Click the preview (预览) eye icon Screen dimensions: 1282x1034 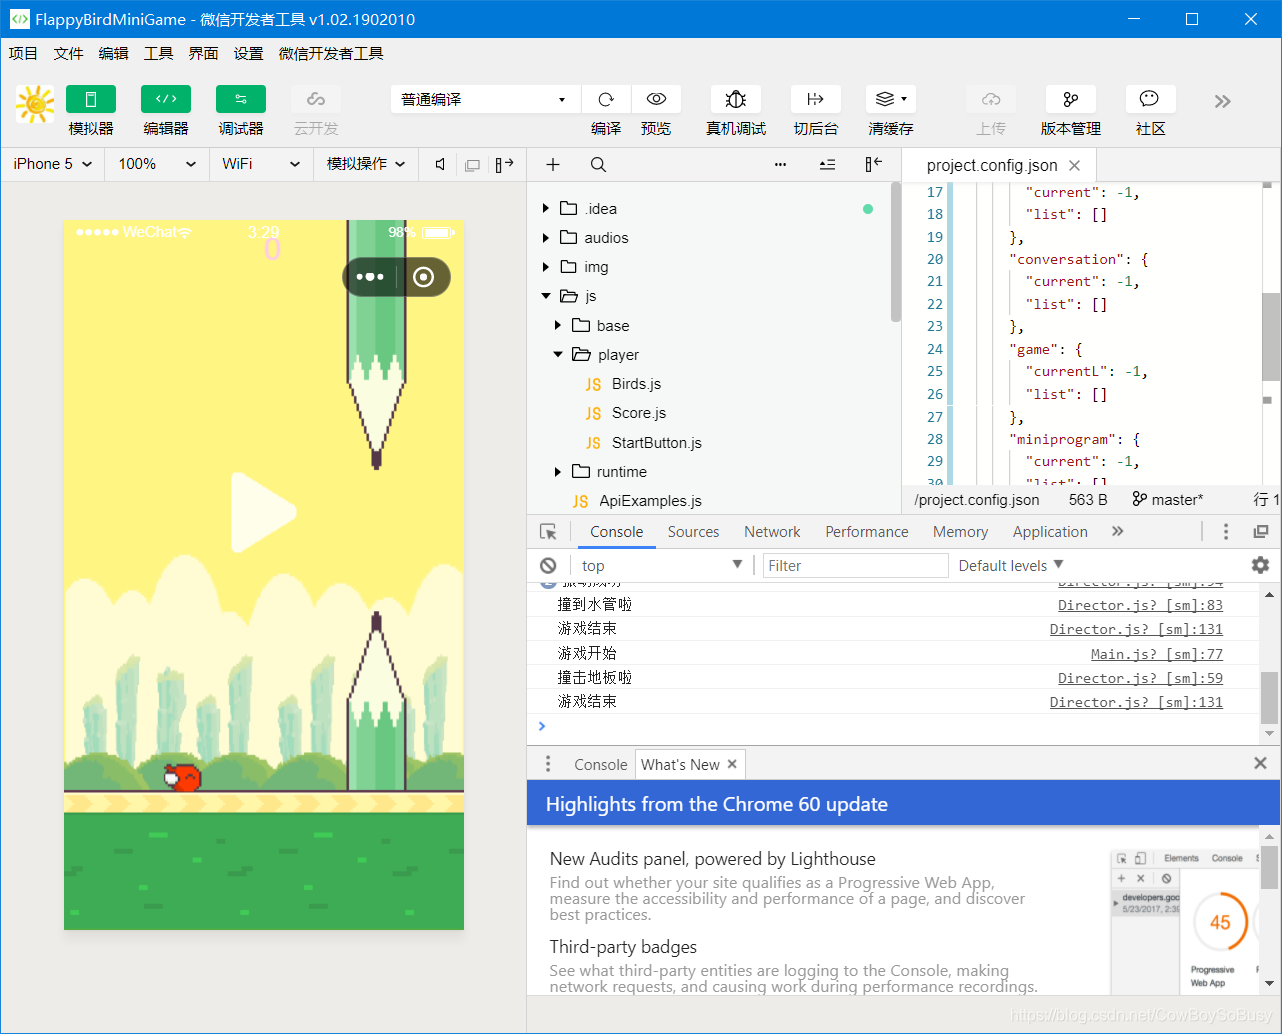(656, 99)
